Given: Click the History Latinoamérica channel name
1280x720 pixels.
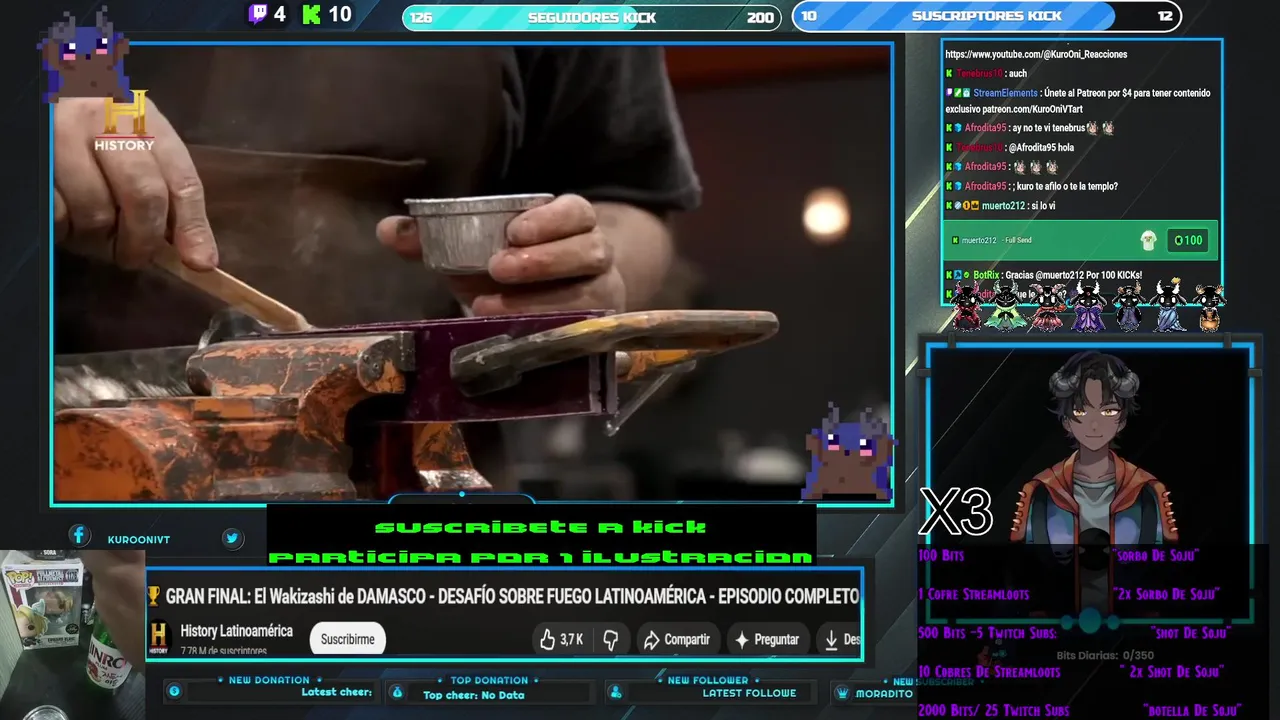Looking at the screenshot, I should click(236, 631).
